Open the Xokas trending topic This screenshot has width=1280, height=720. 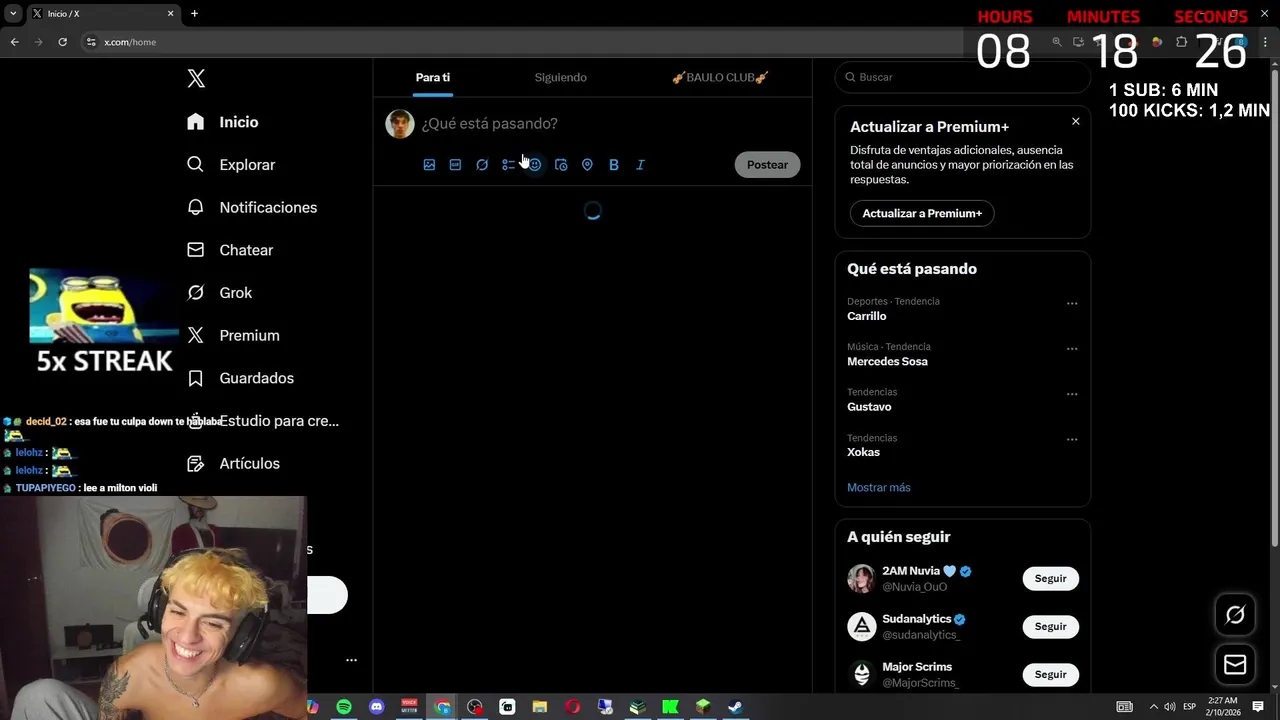coord(863,452)
